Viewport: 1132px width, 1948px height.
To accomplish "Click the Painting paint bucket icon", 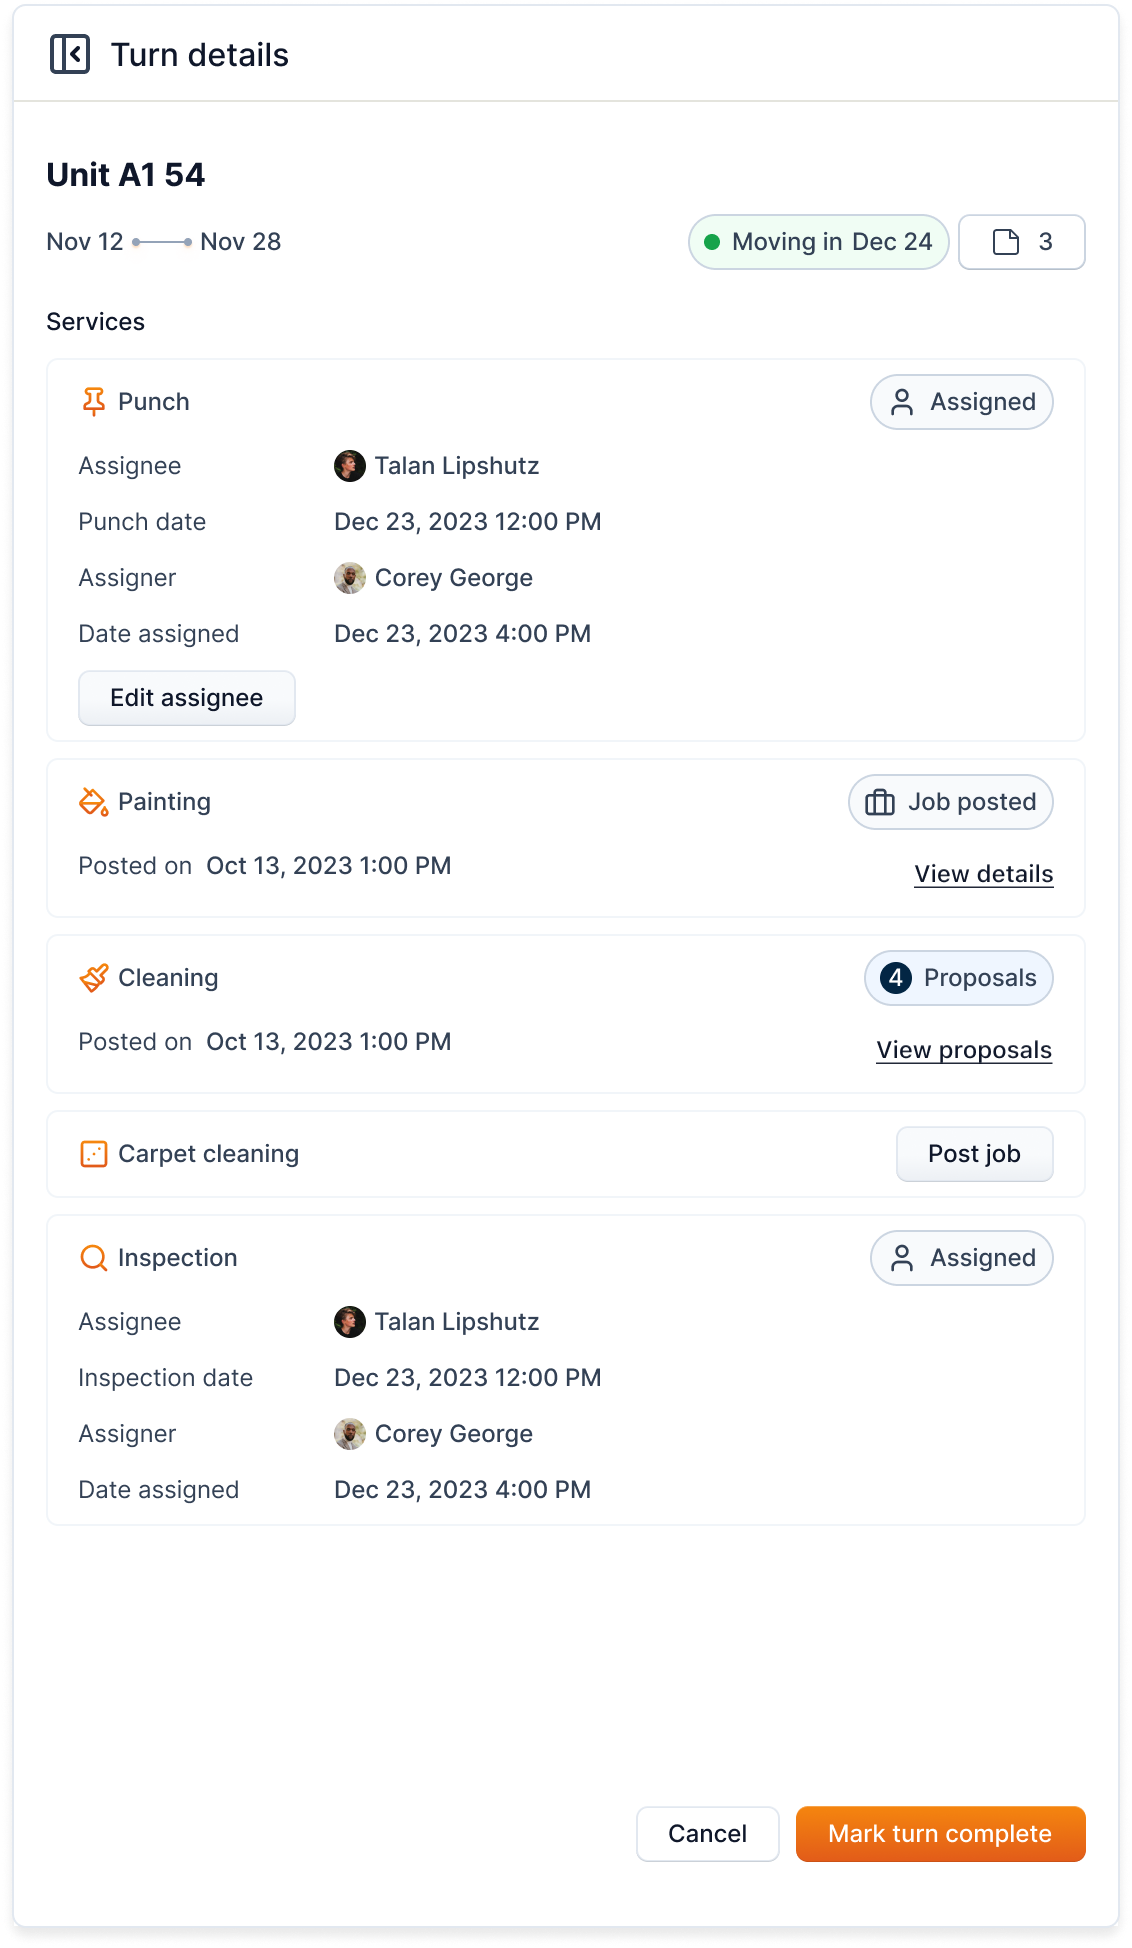I will (93, 802).
